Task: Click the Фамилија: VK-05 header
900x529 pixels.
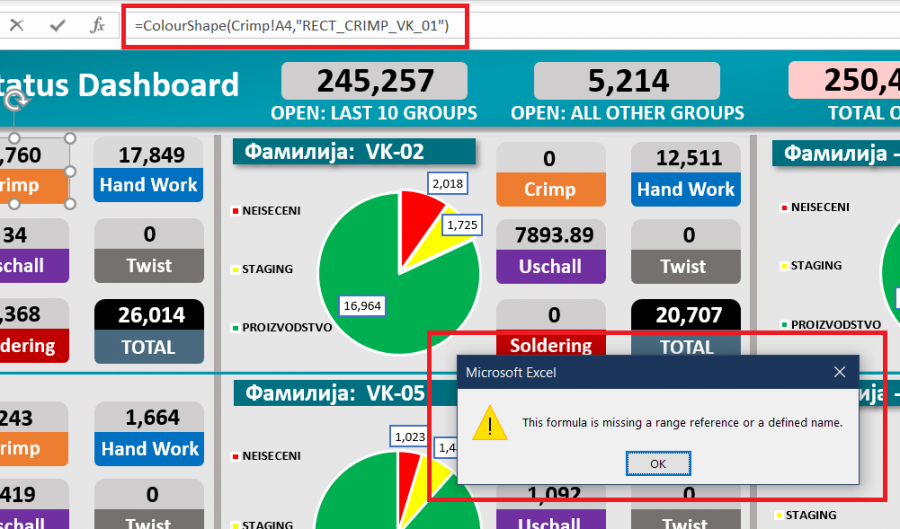Action: 344,393
